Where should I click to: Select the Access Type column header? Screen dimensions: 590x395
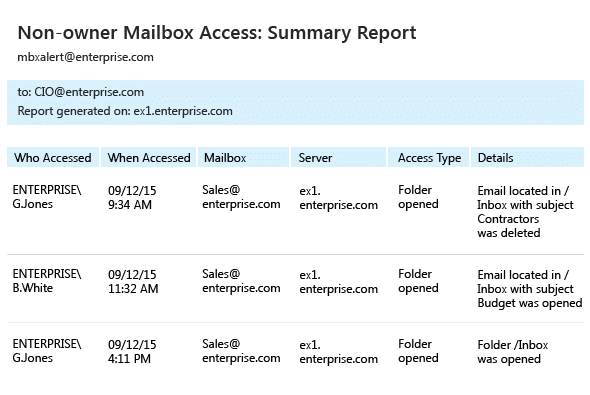click(x=429, y=157)
